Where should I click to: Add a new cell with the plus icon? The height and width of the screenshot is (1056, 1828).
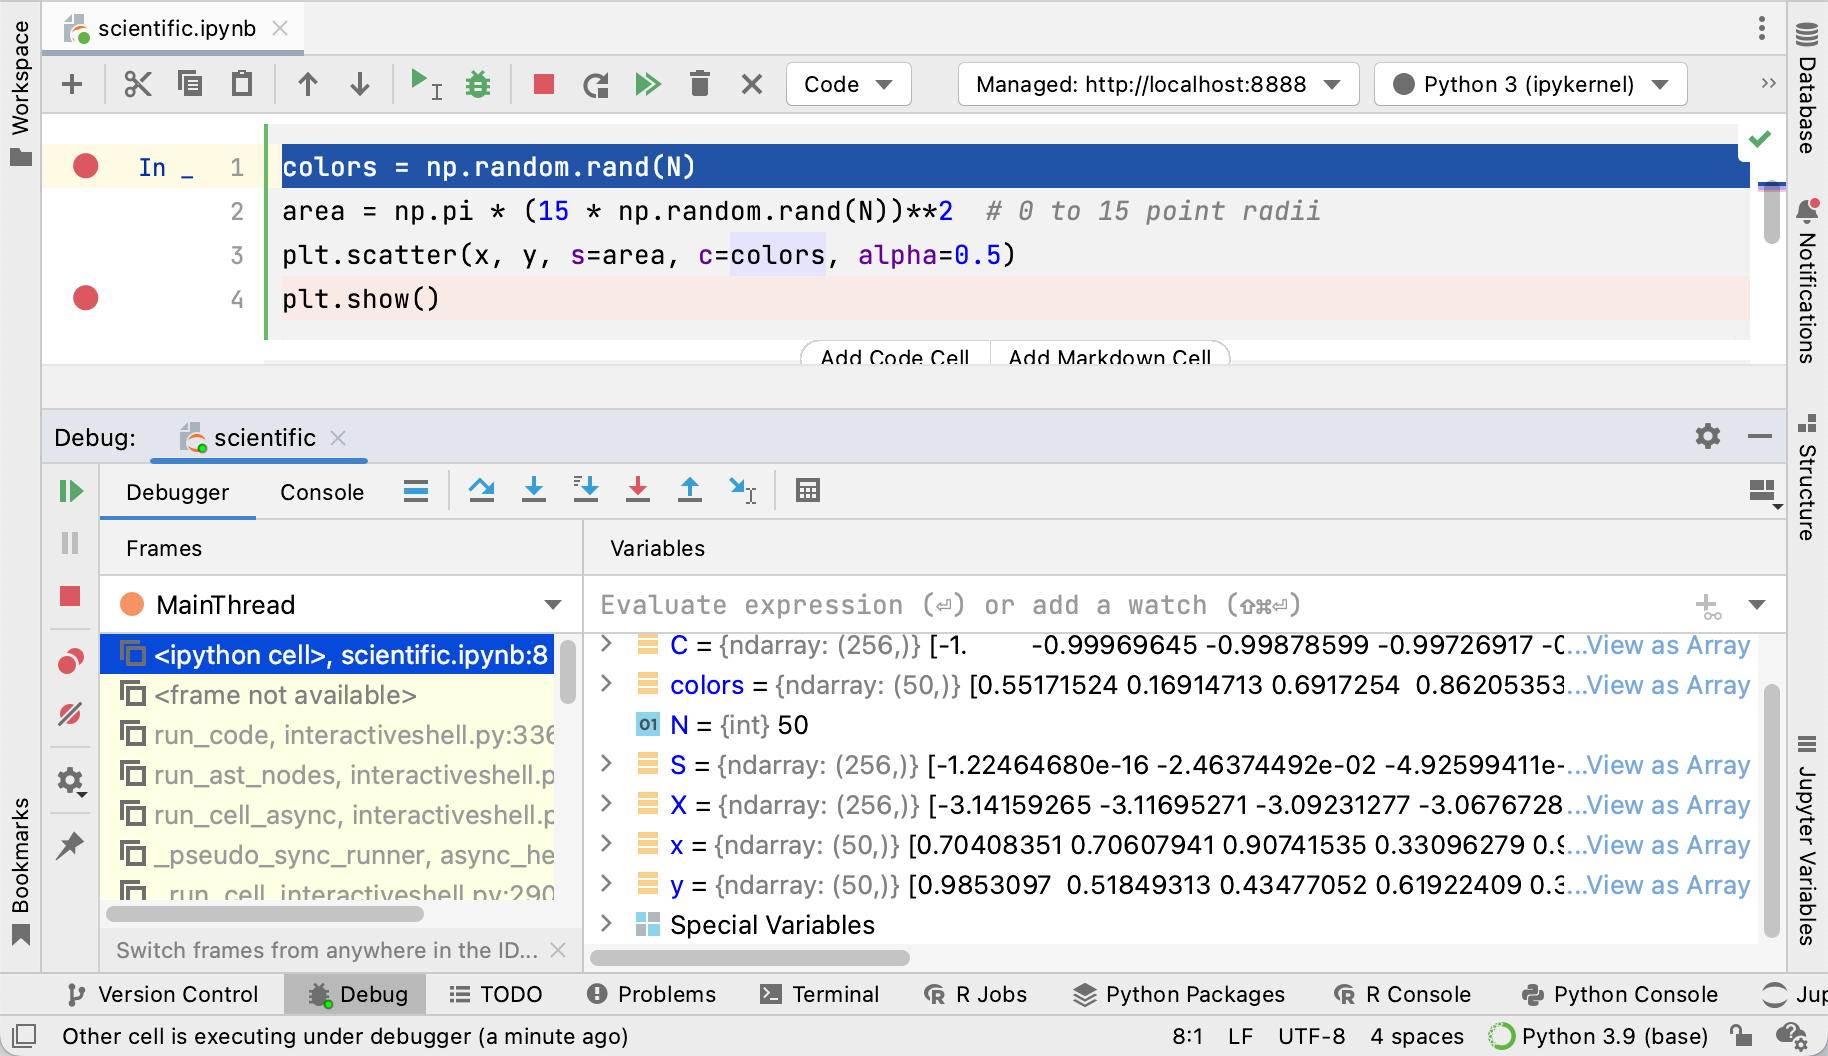[x=71, y=84]
